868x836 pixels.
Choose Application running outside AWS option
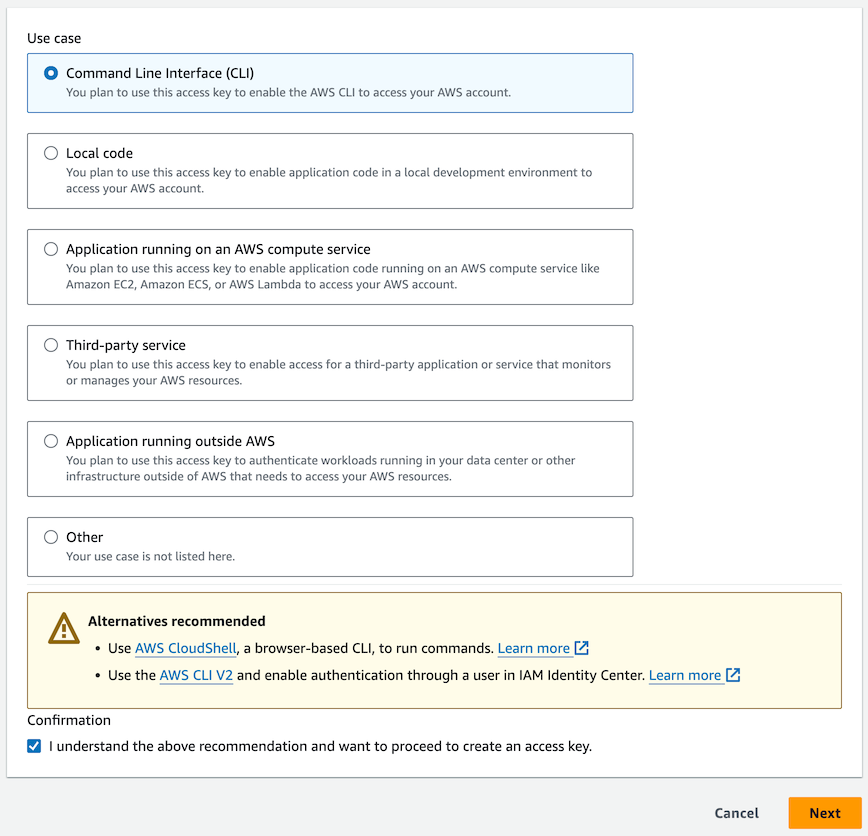(51, 441)
